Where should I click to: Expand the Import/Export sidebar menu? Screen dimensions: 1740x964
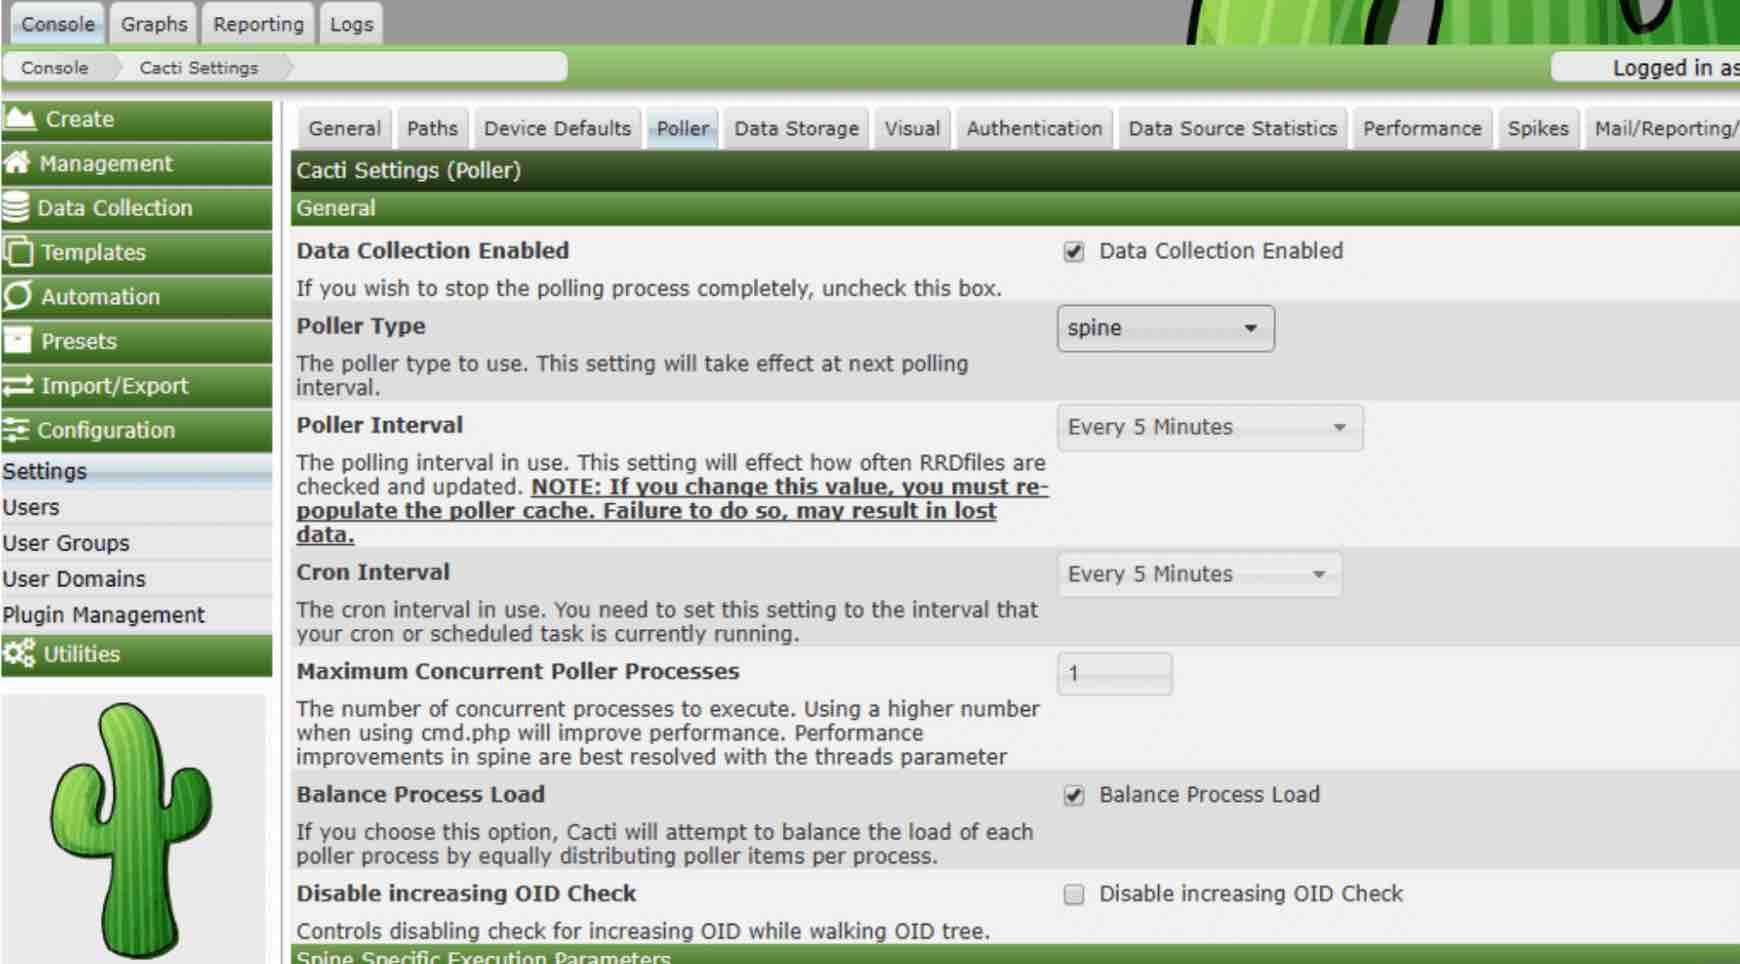coord(136,386)
